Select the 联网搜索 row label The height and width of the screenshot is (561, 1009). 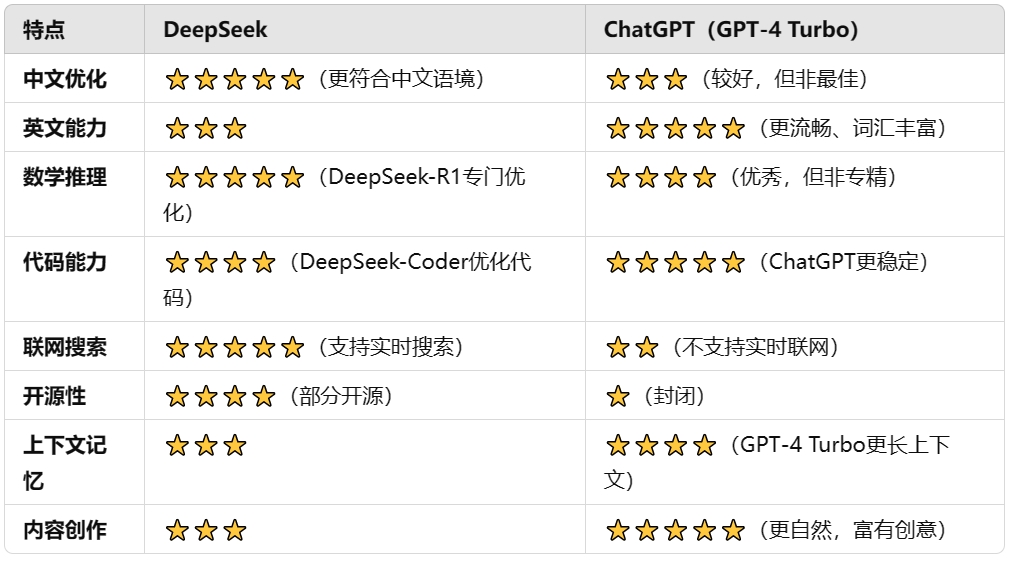tap(65, 347)
